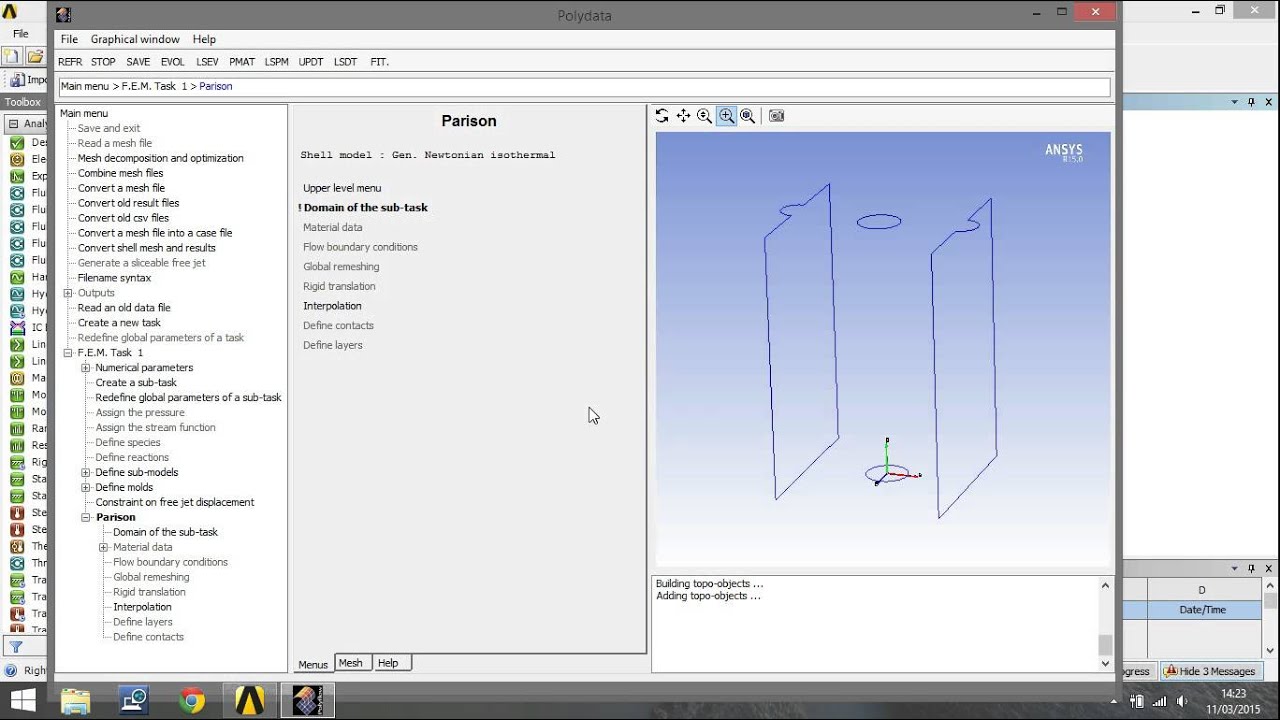Click the Toolbox filter funnel icon
The image size is (1280, 720).
point(16,647)
